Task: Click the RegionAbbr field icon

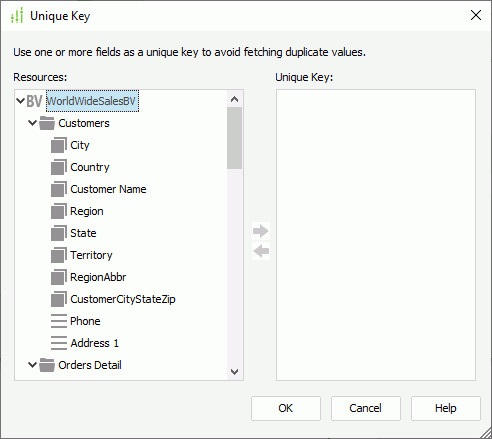Action: (x=59, y=277)
